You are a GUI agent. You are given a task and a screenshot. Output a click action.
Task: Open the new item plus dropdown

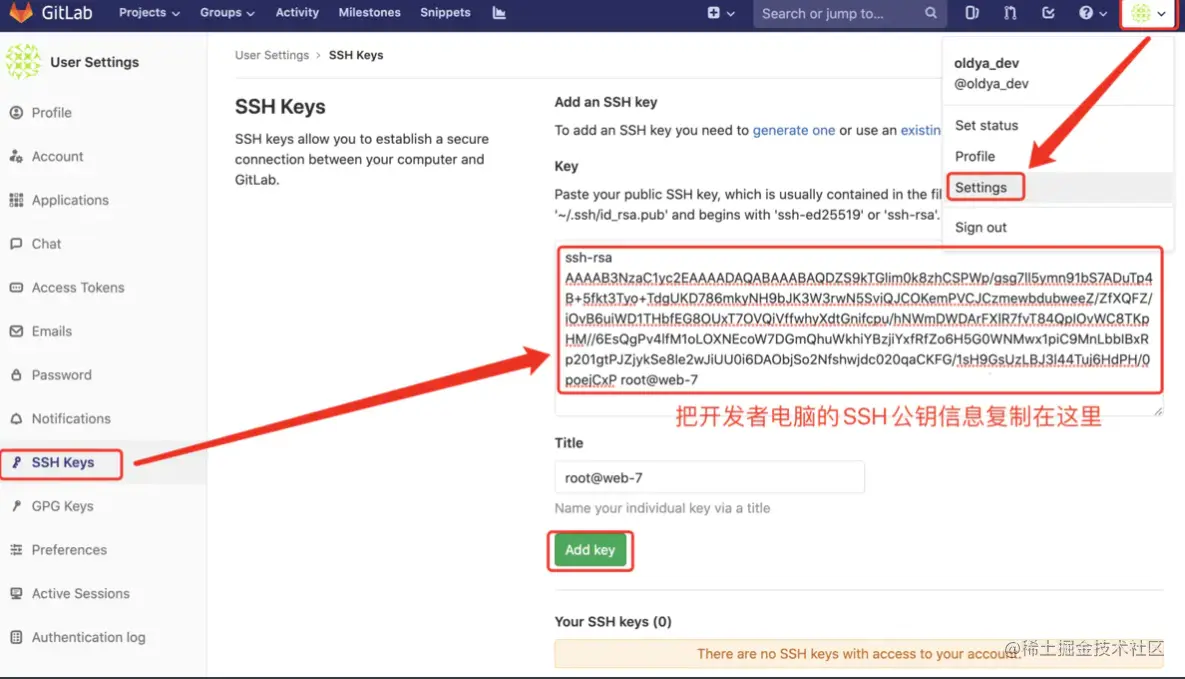720,13
